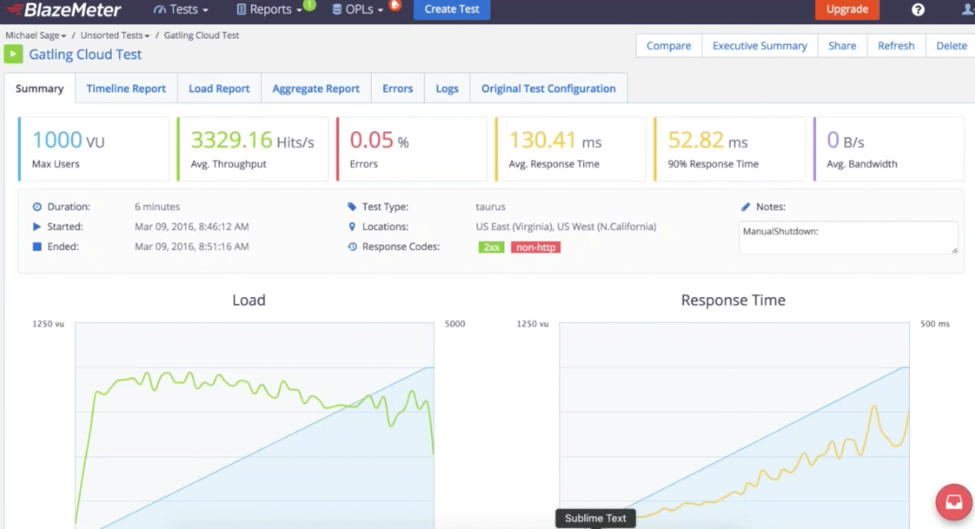This screenshot has height=529, width=975.
Task: Click the green Reports notification badge
Action: pyautogui.click(x=310, y=5)
